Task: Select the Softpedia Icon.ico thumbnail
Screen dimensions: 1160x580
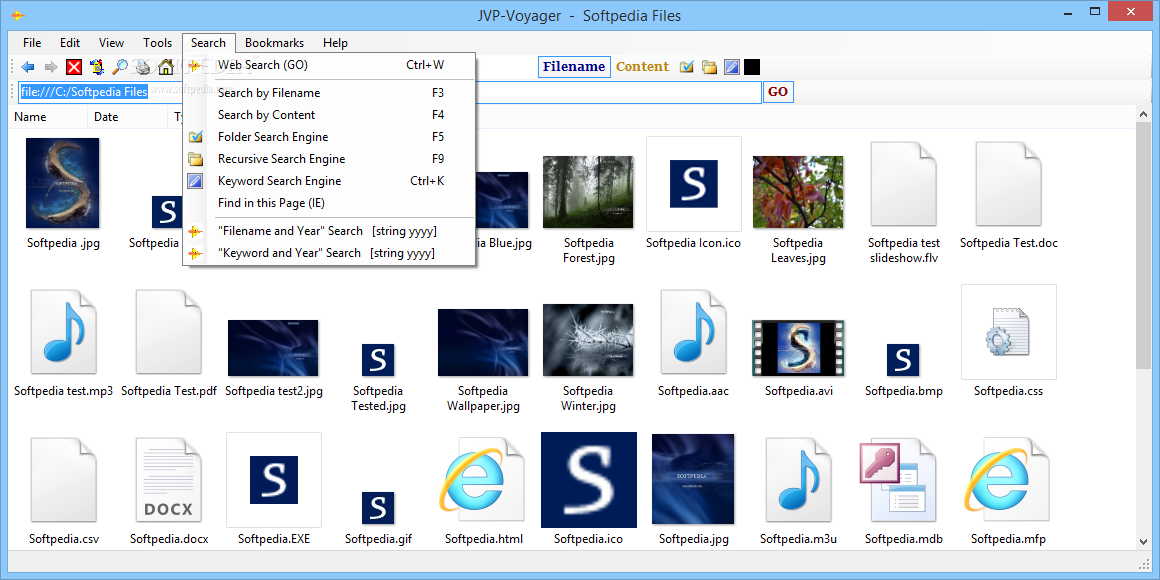Action: point(693,183)
